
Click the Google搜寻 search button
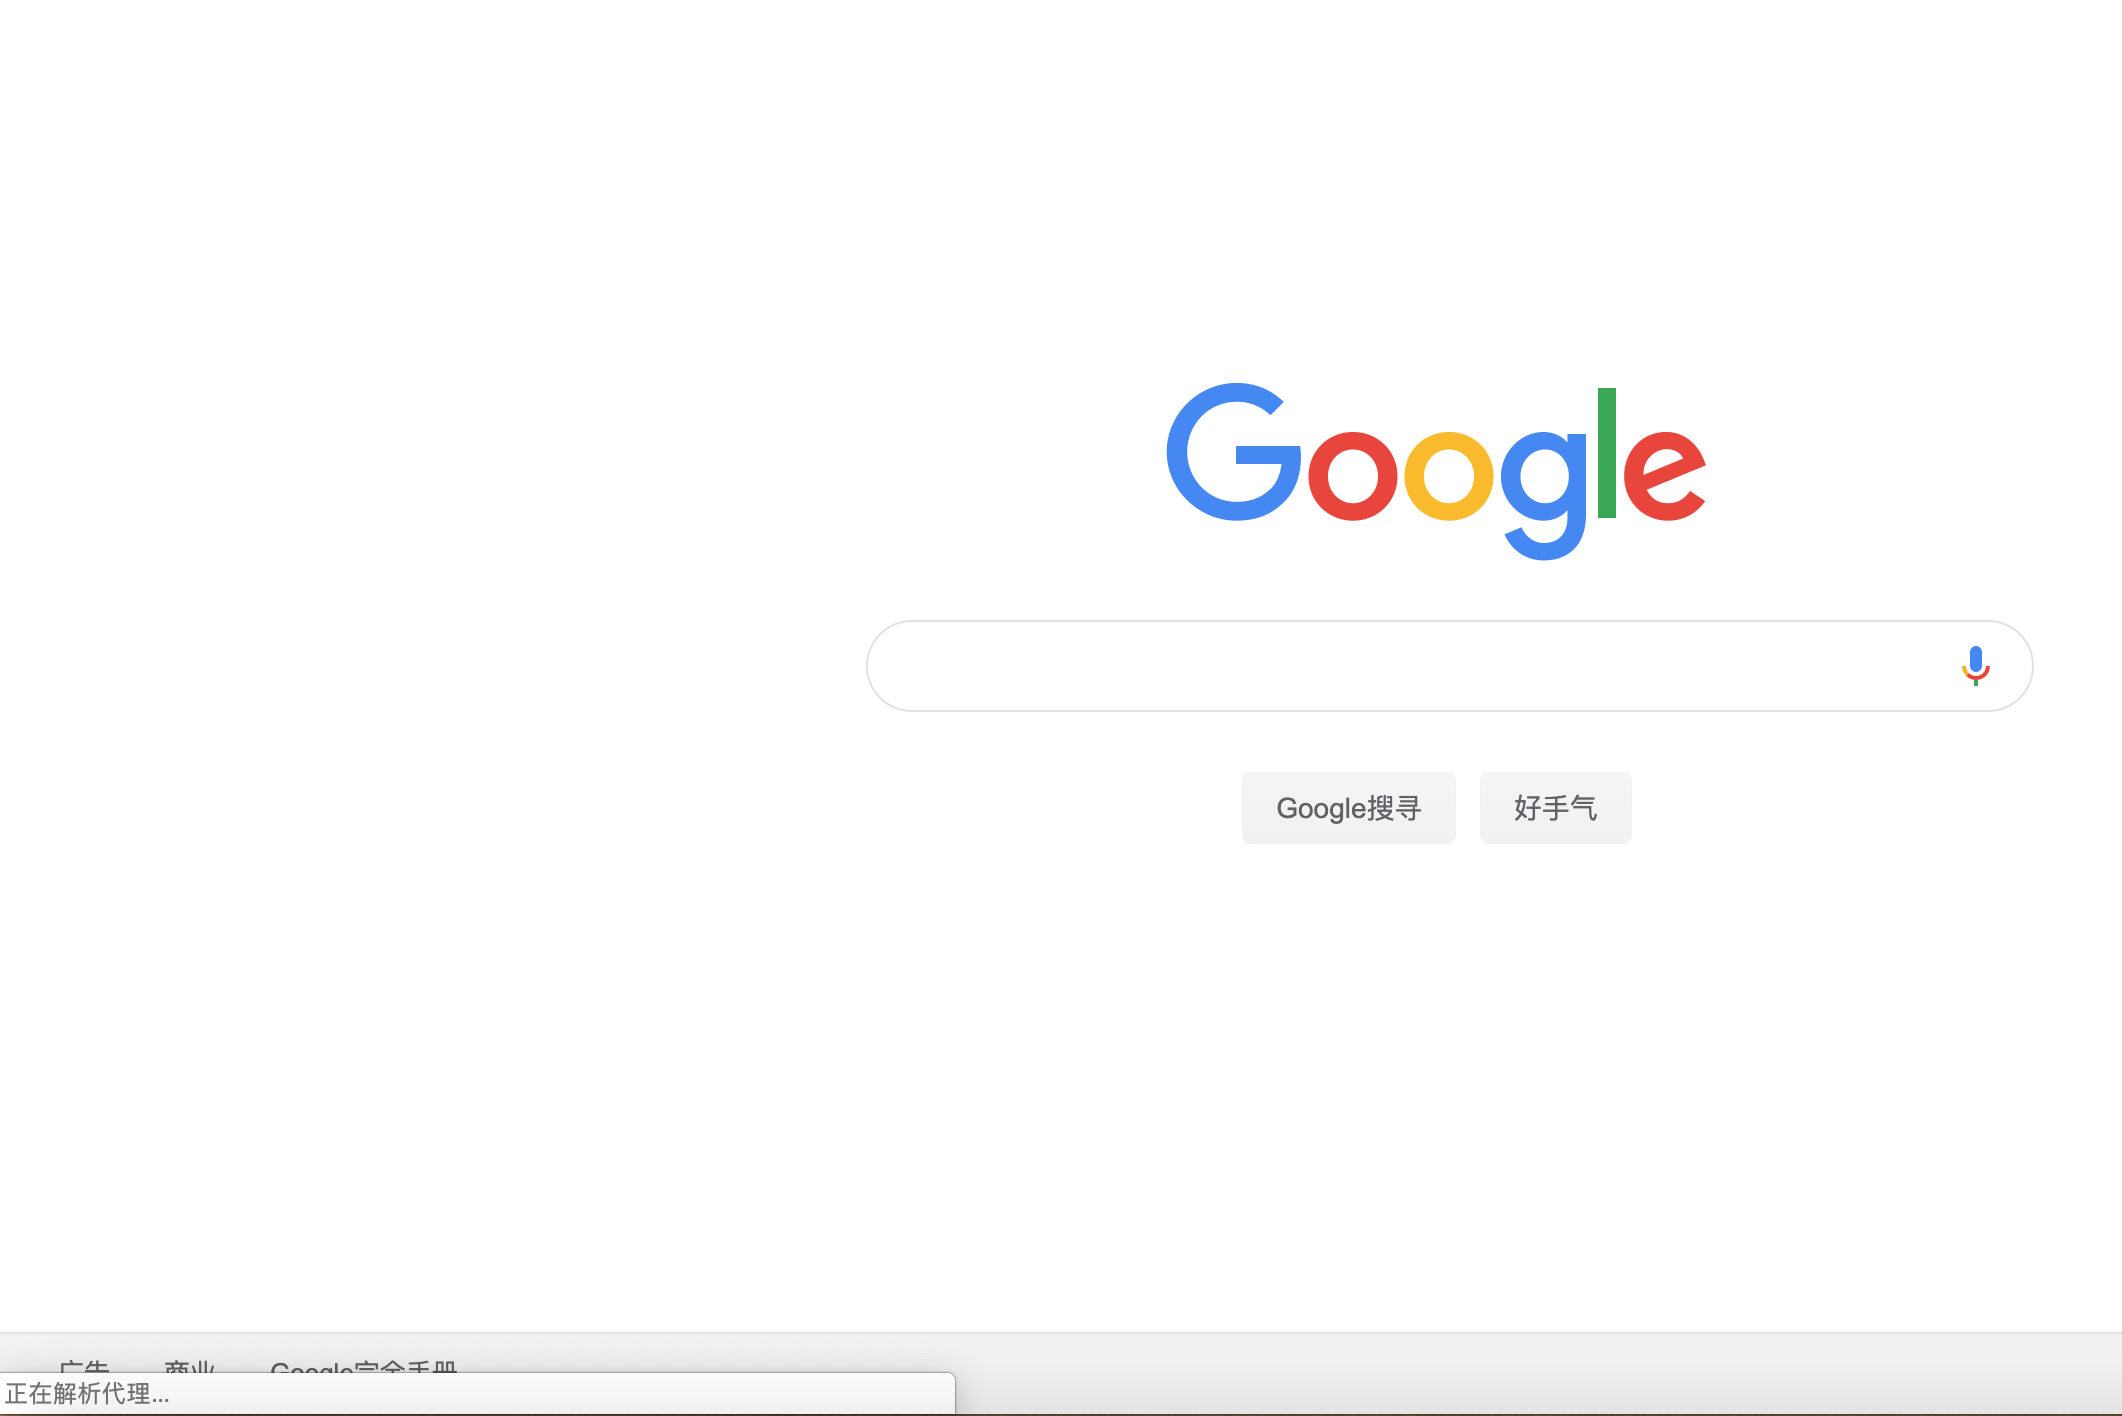click(x=1348, y=808)
